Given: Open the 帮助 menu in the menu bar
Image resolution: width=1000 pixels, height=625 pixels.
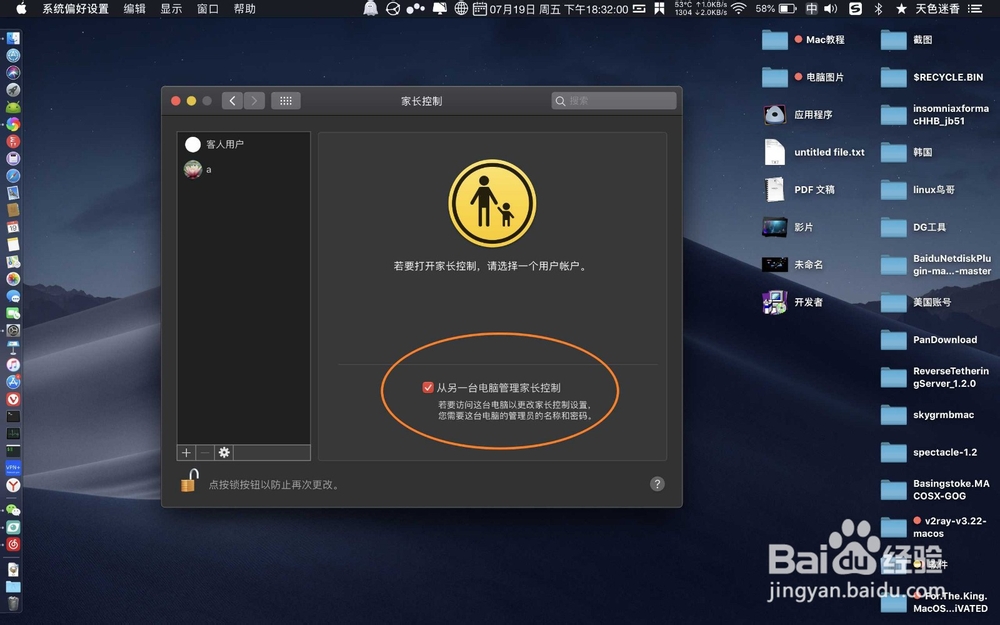Looking at the screenshot, I should pos(245,9).
